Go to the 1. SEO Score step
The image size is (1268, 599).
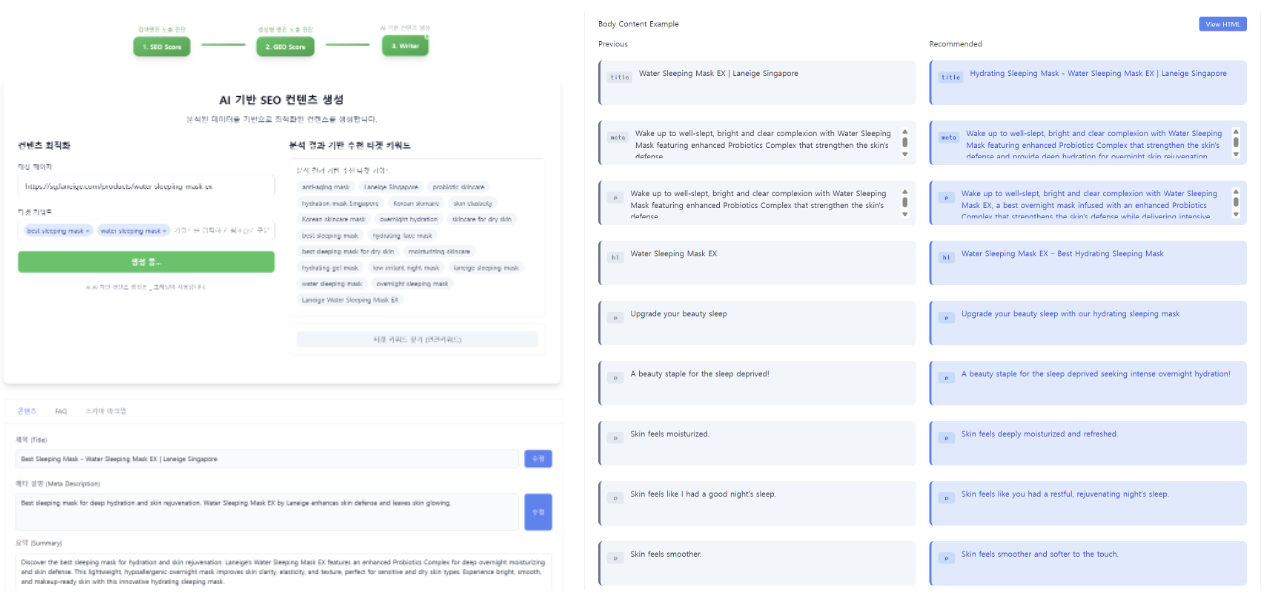coord(161,46)
